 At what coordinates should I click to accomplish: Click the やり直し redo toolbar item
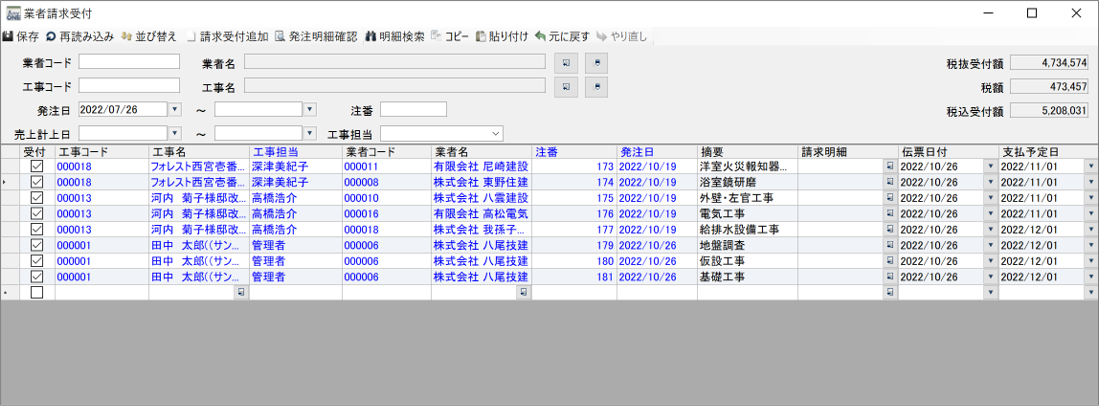622,36
